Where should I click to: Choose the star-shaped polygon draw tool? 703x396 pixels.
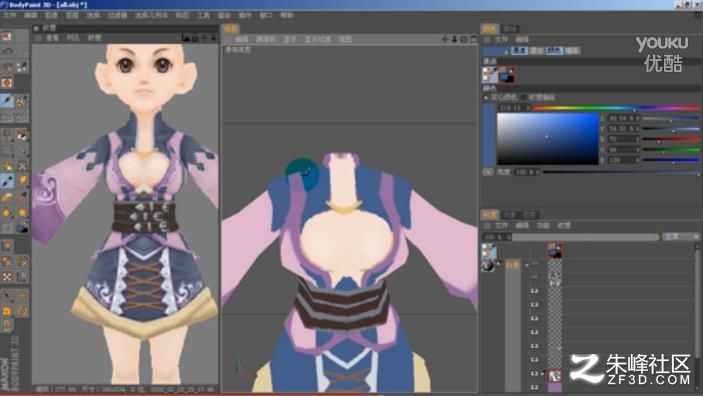pos(22,212)
